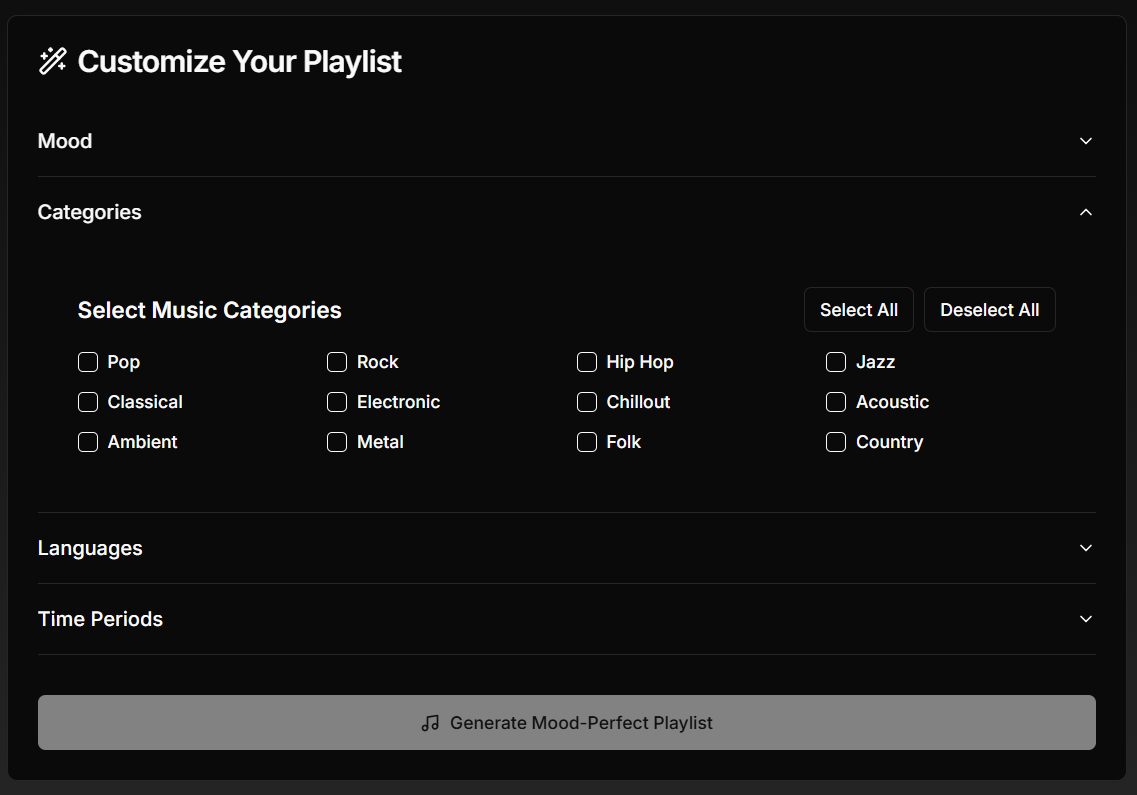Tick the Hip Hop checkbox

[x=587, y=362]
